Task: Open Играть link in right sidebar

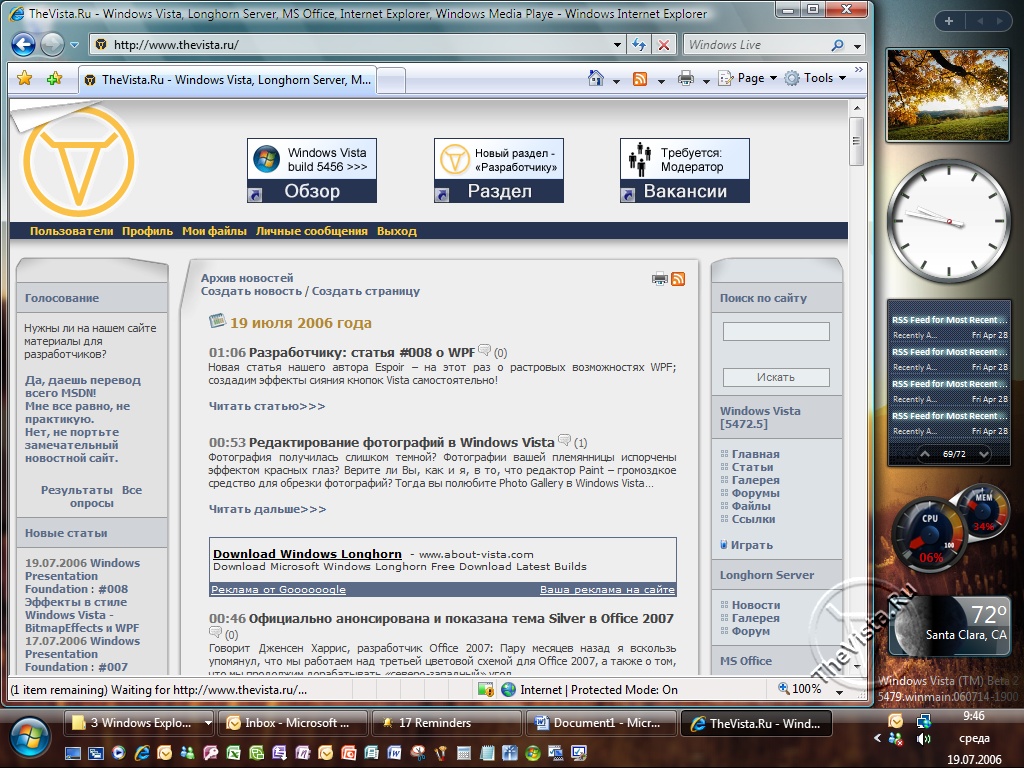Action: (x=752, y=545)
